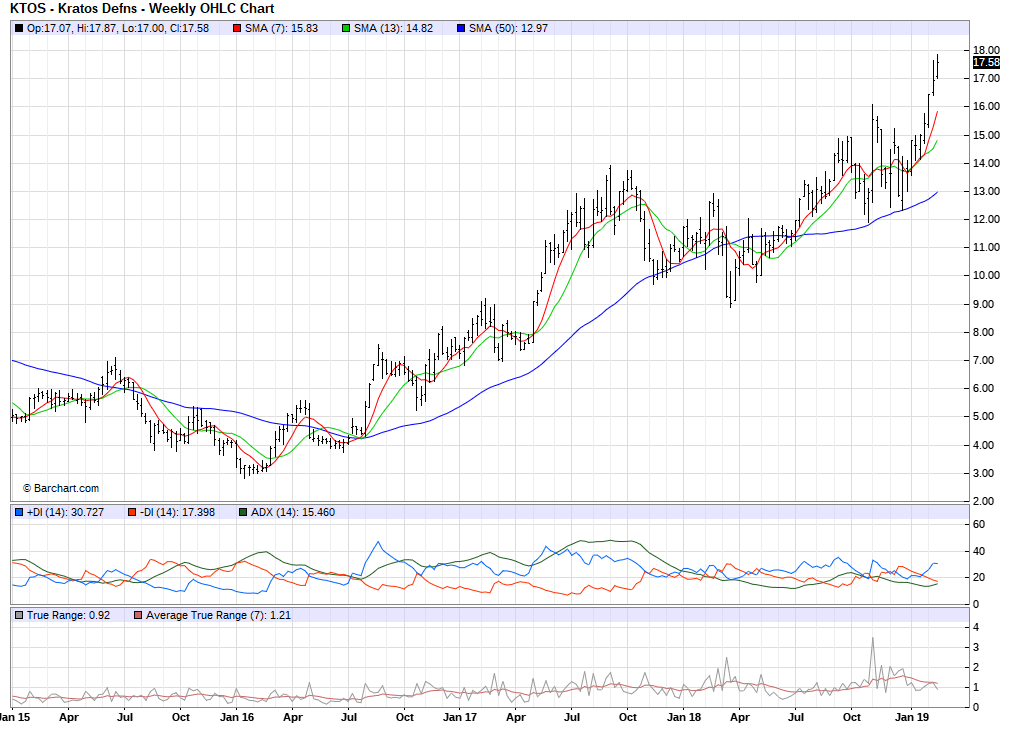The image size is (1011, 748).
Task: Click the SMA (13): 14.82 label
Action: (393, 28)
